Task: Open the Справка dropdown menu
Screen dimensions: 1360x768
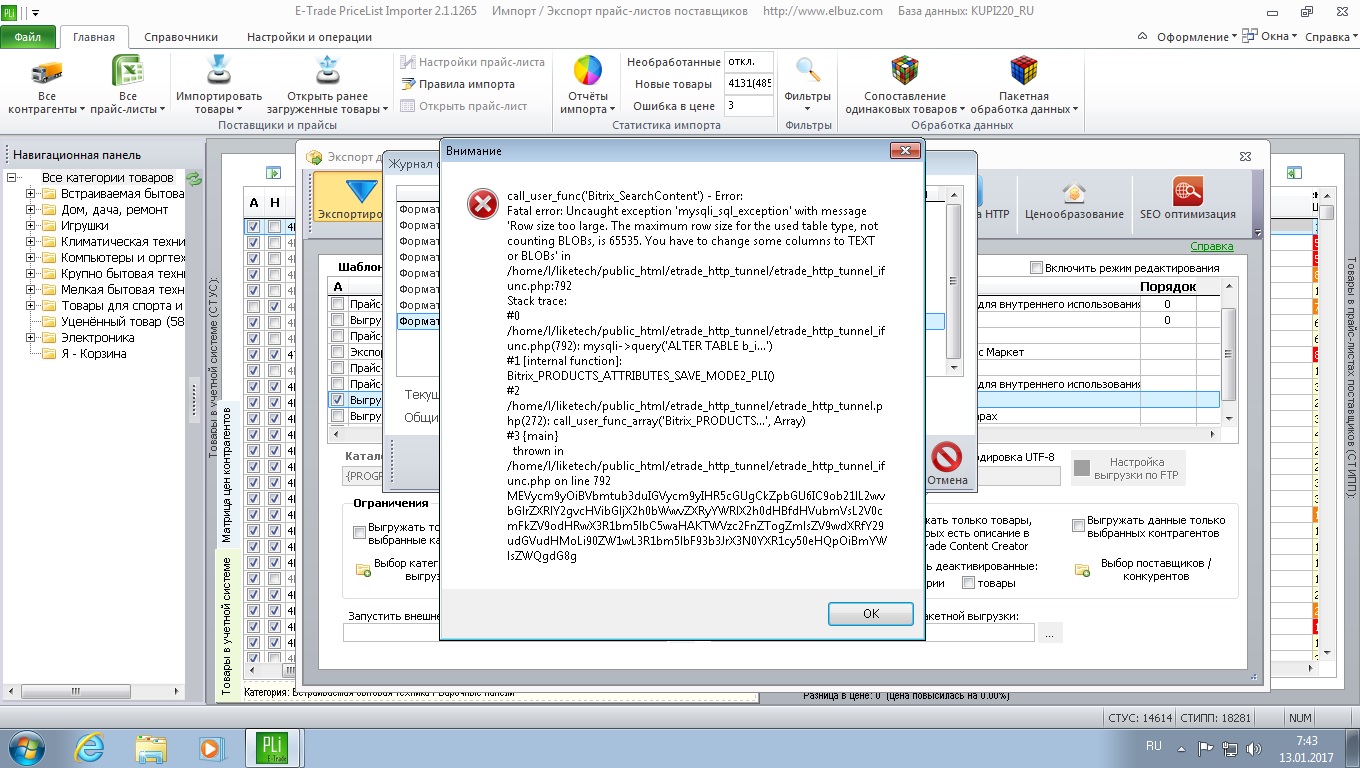Action: (x=1331, y=37)
